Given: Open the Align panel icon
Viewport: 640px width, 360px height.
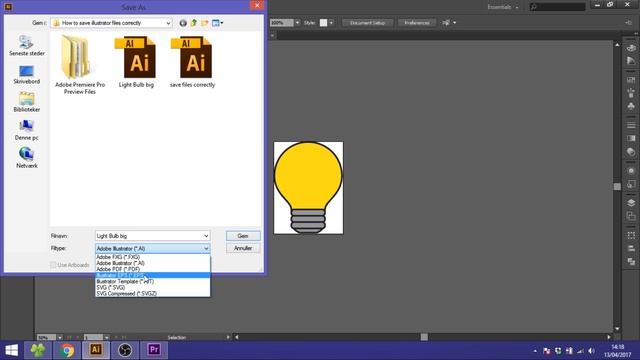Looking at the screenshot, I should 631,248.
